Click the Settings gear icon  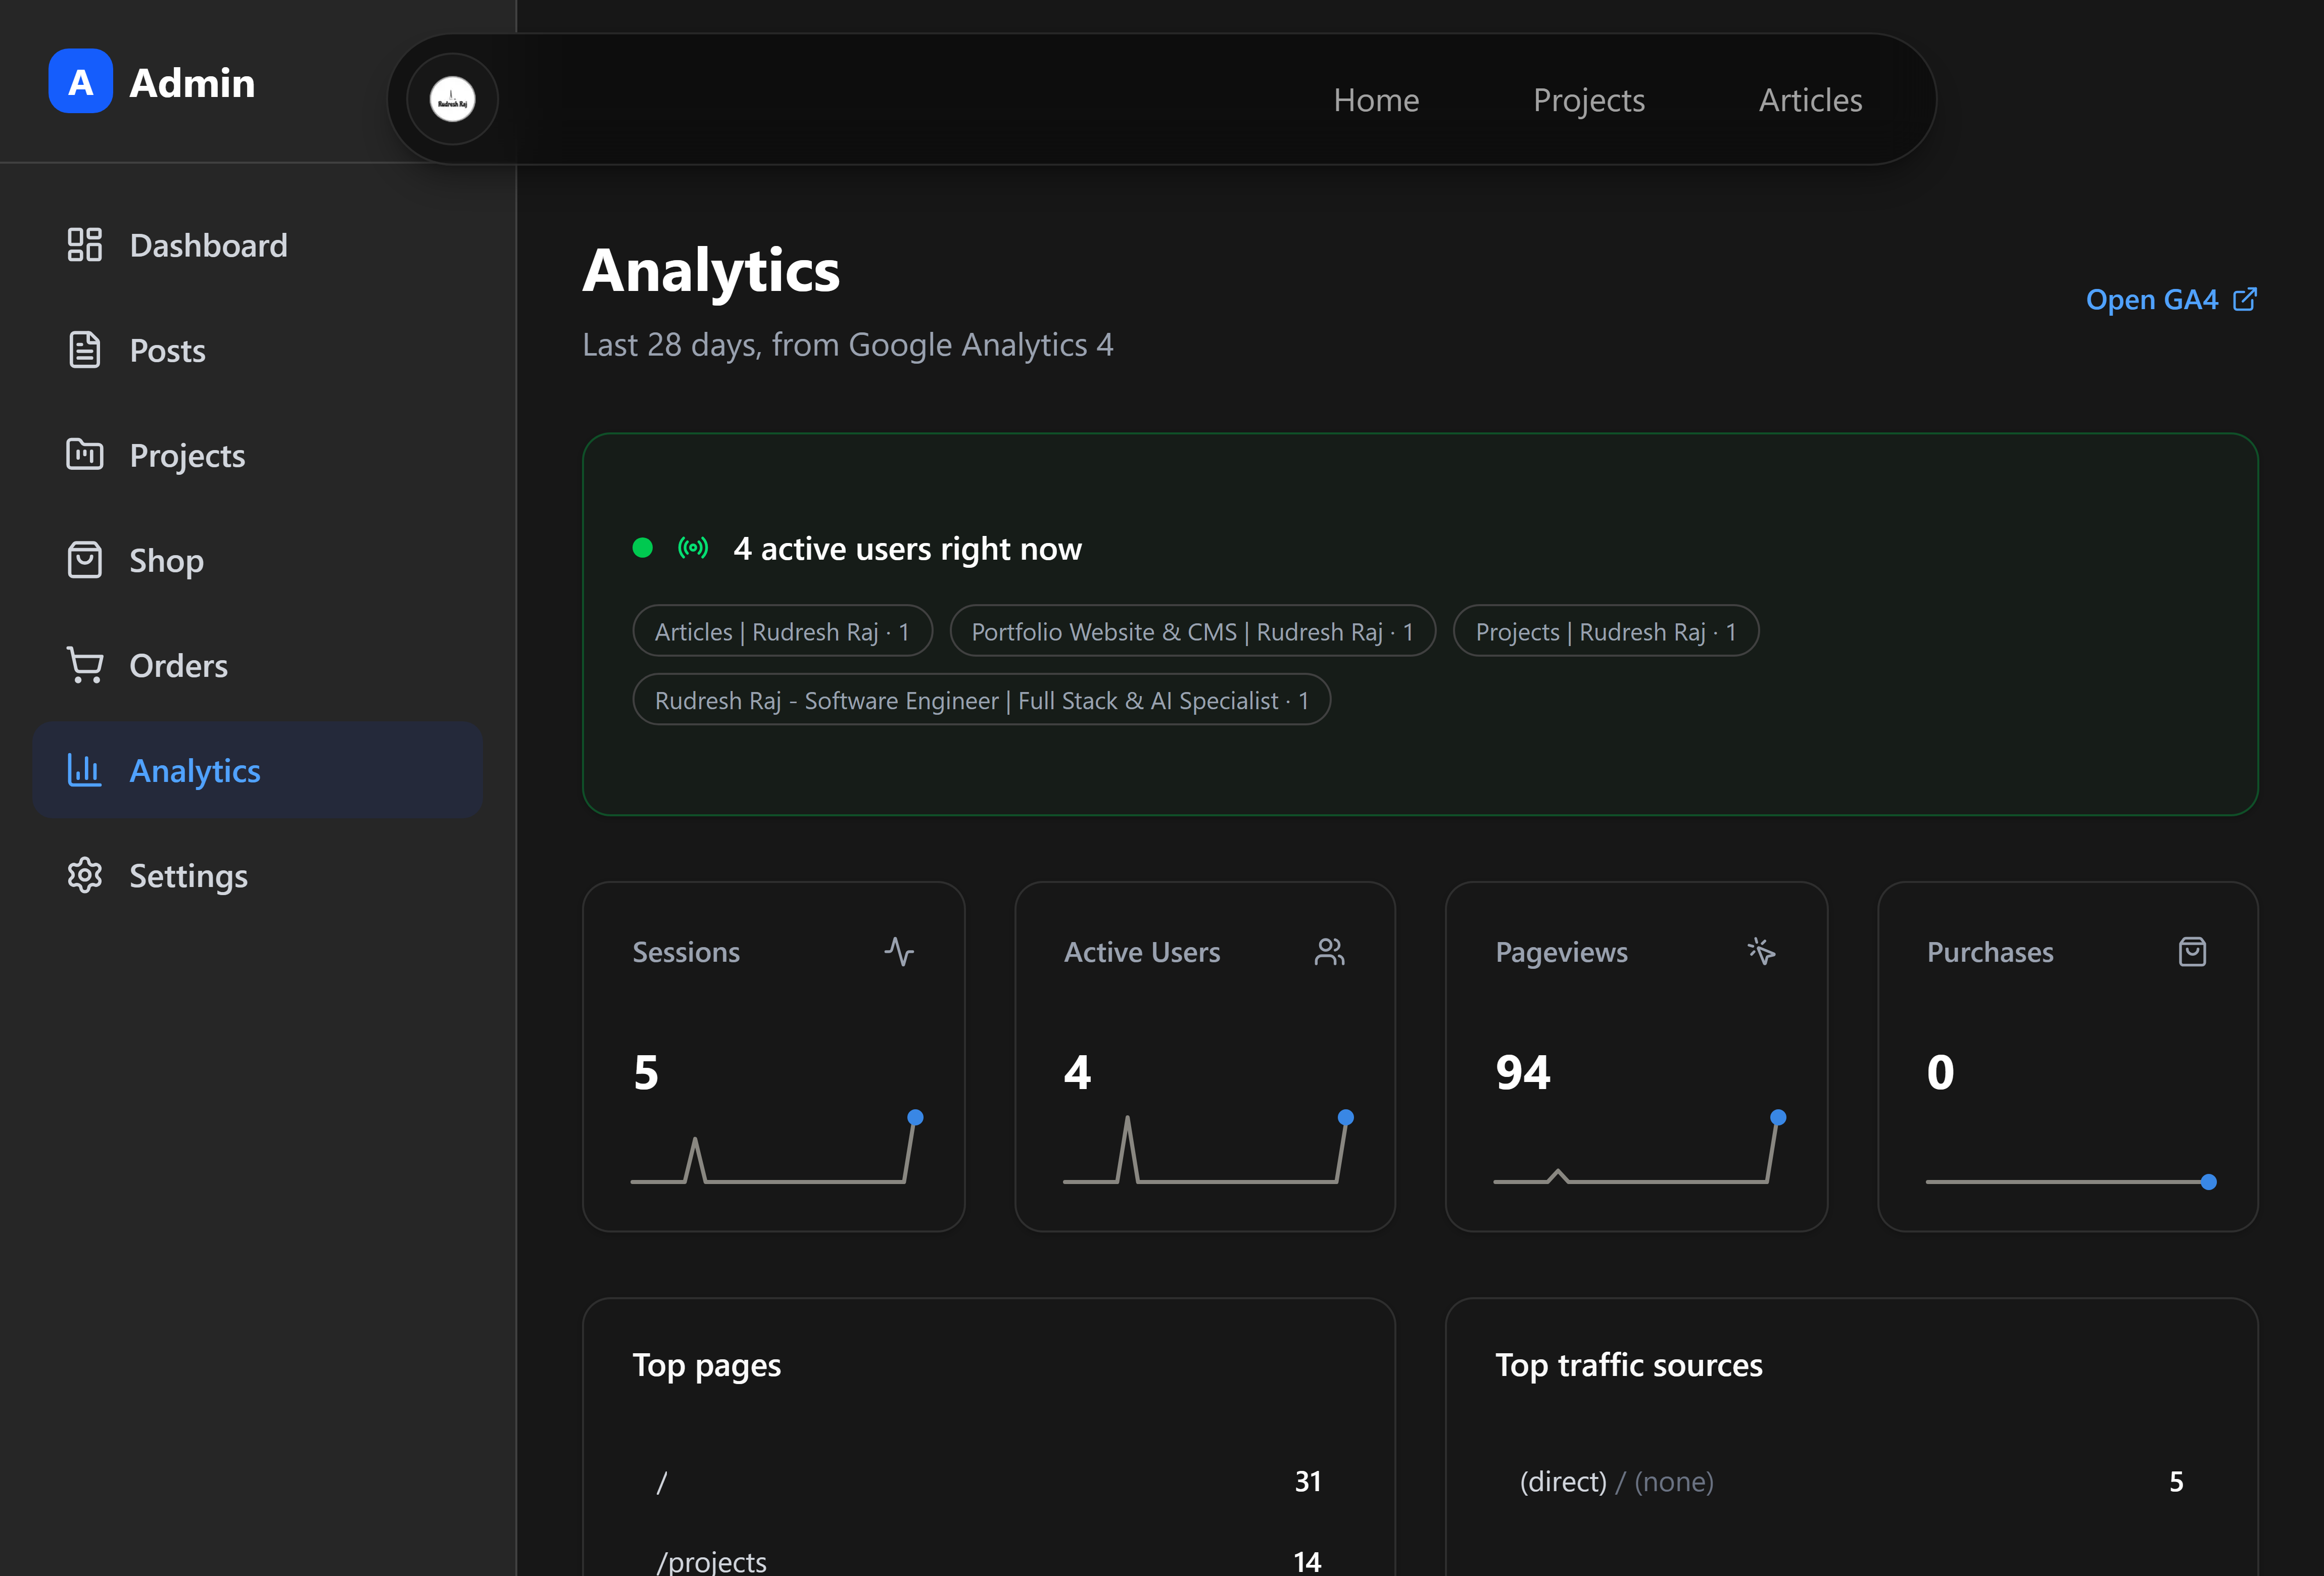coord(84,875)
